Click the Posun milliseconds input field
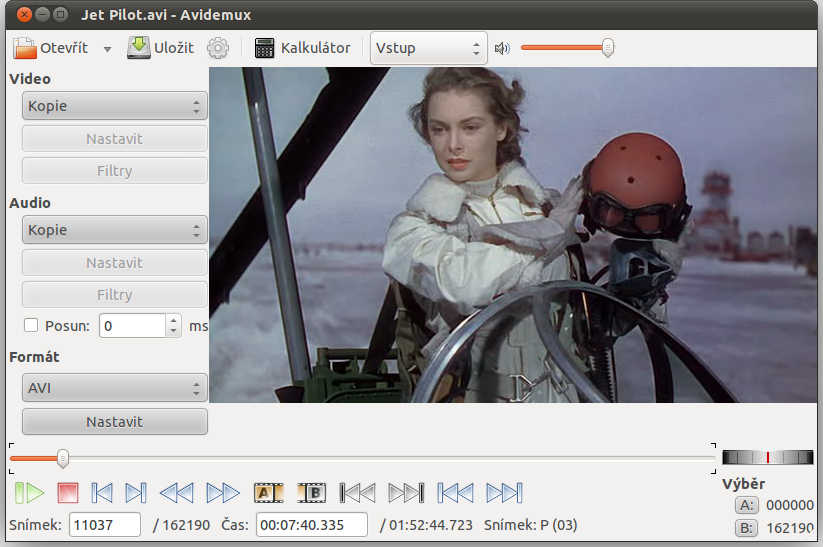This screenshot has width=823, height=547. coord(133,326)
